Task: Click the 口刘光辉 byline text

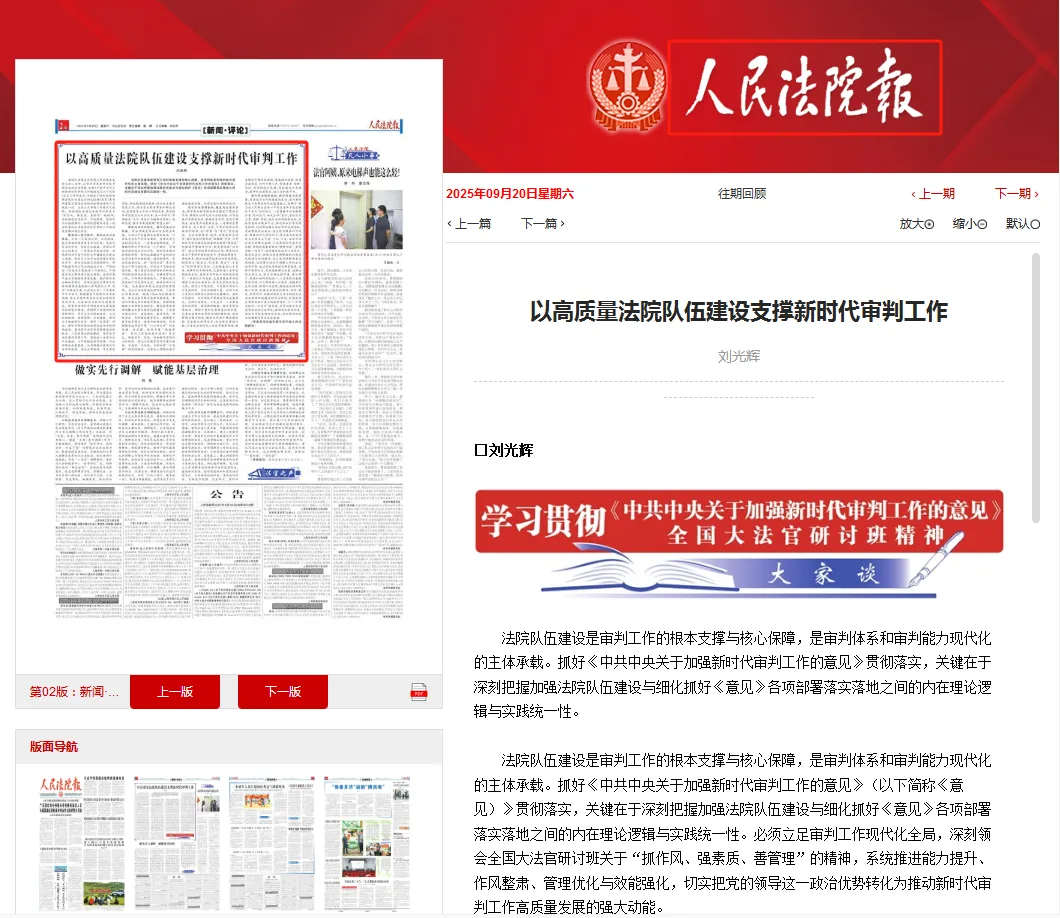Action: [x=504, y=450]
